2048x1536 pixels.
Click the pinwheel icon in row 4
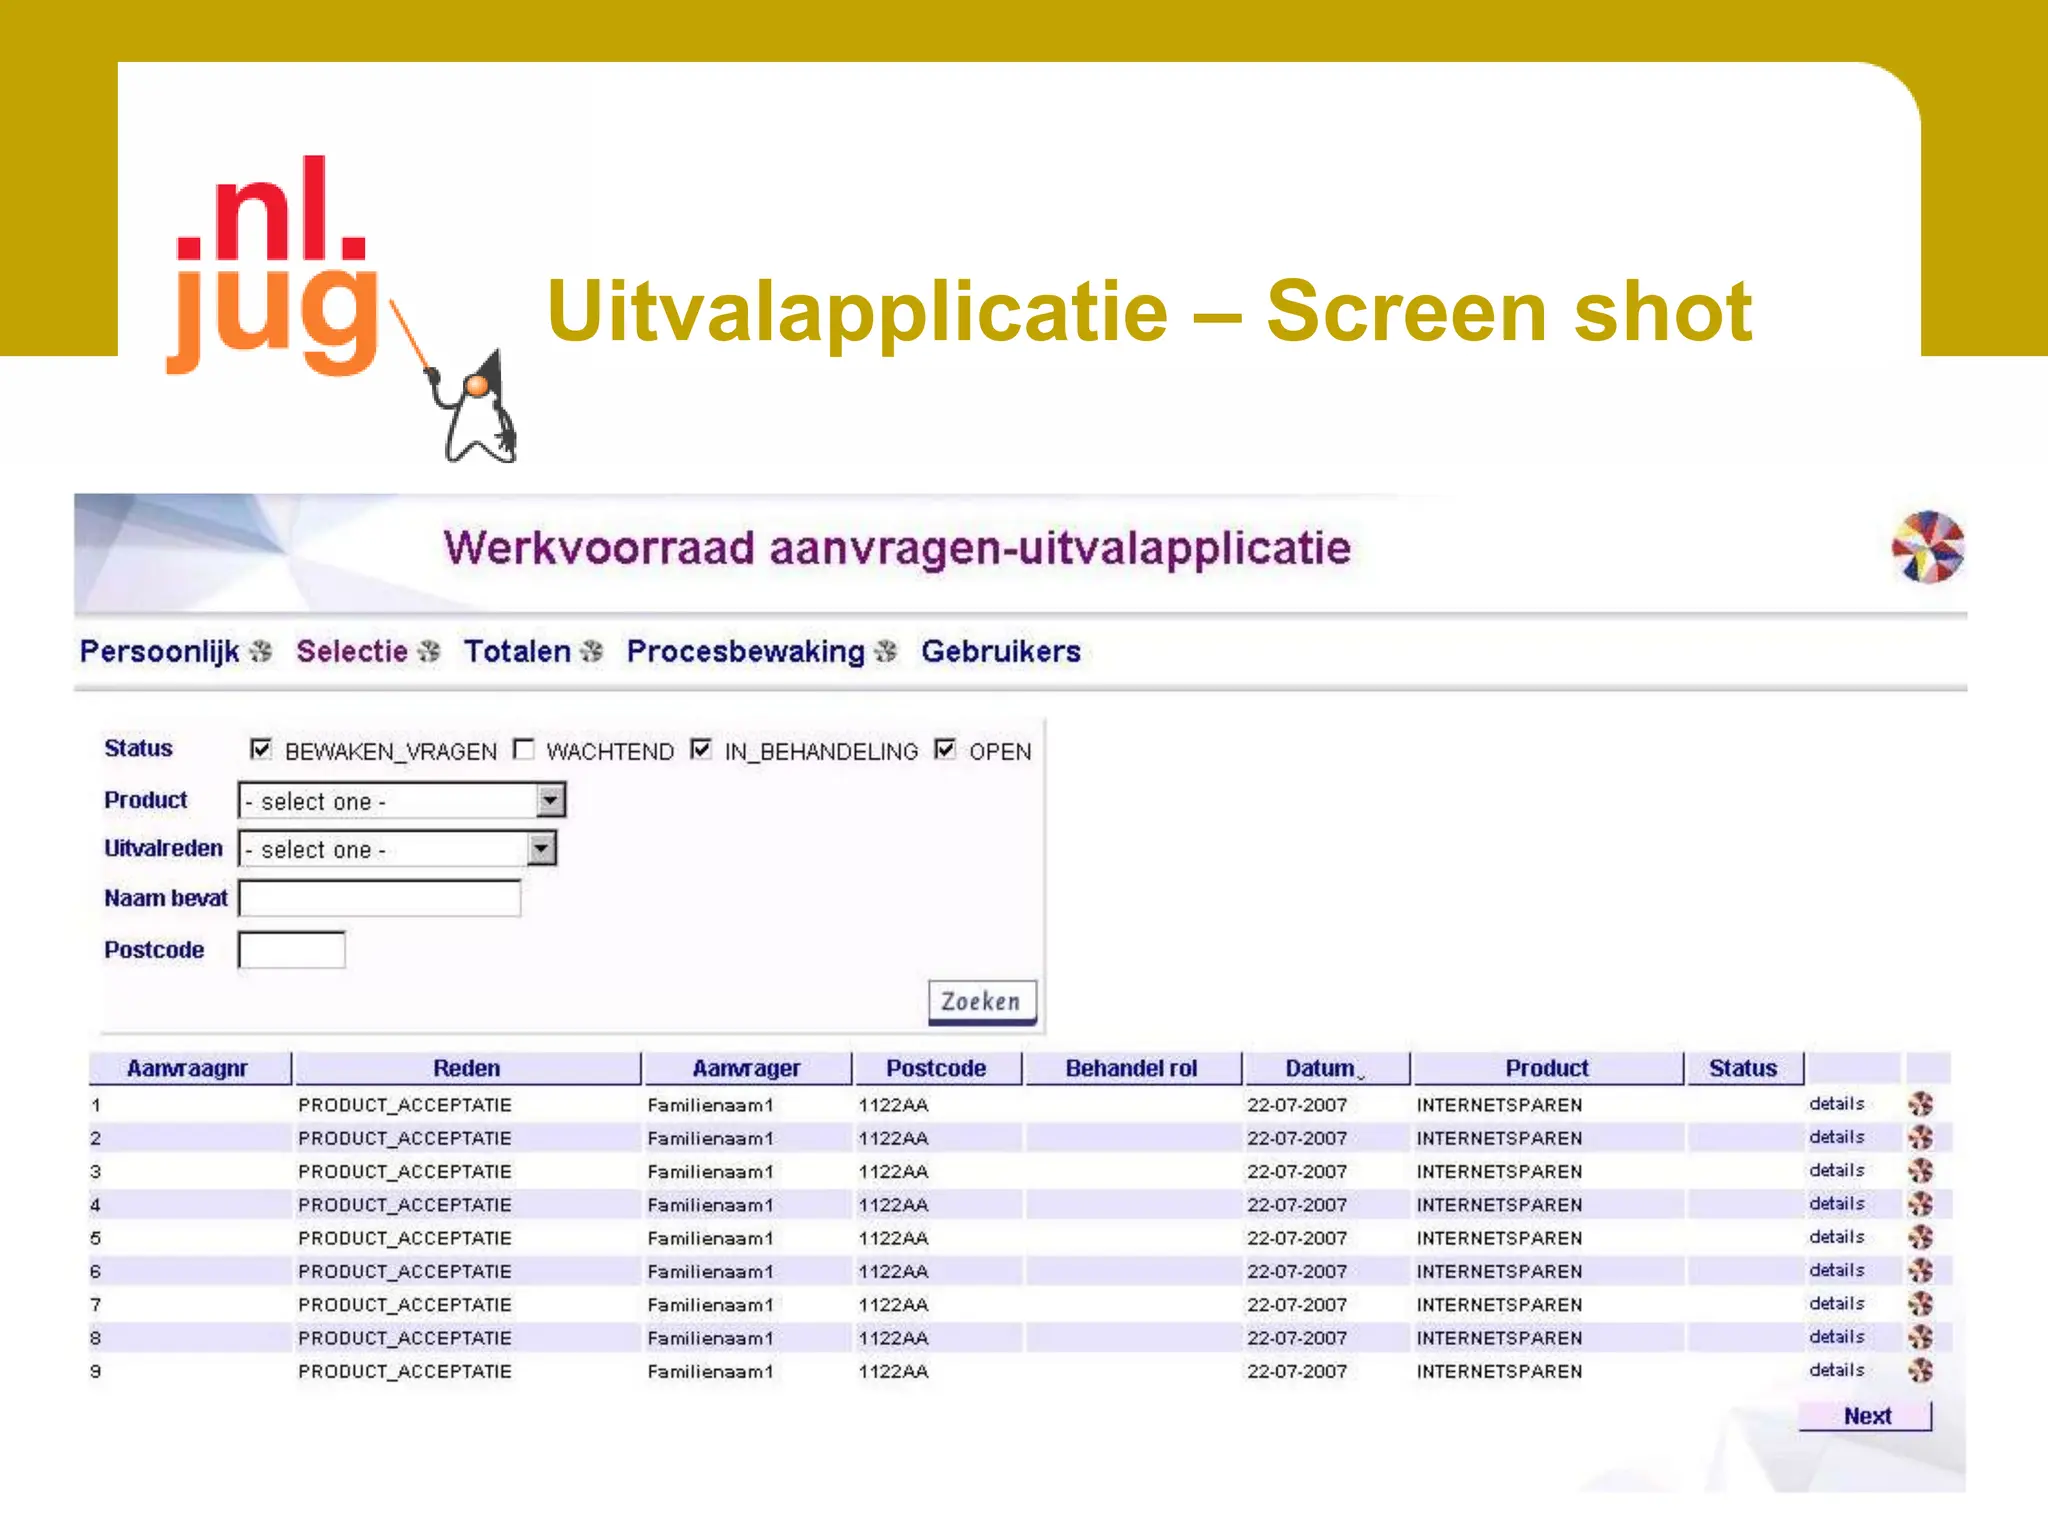[x=1920, y=1203]
